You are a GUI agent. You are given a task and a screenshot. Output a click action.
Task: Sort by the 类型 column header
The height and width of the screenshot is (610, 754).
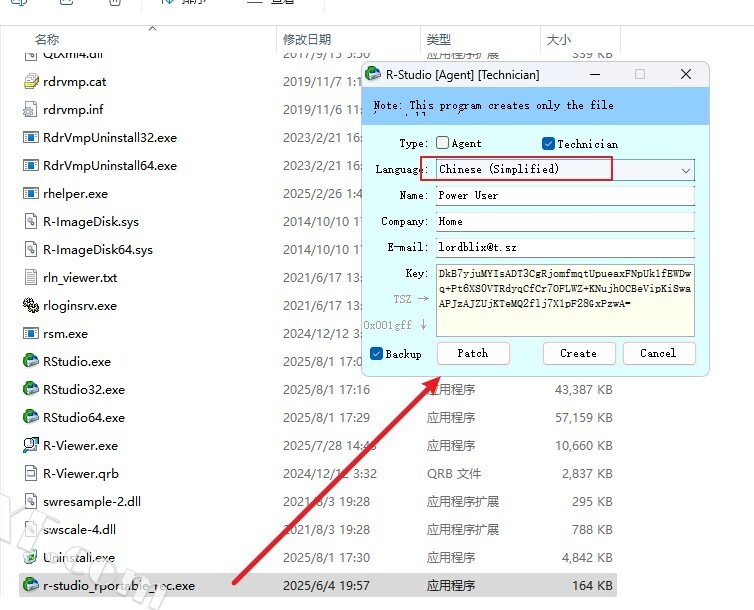click(439, 39)
